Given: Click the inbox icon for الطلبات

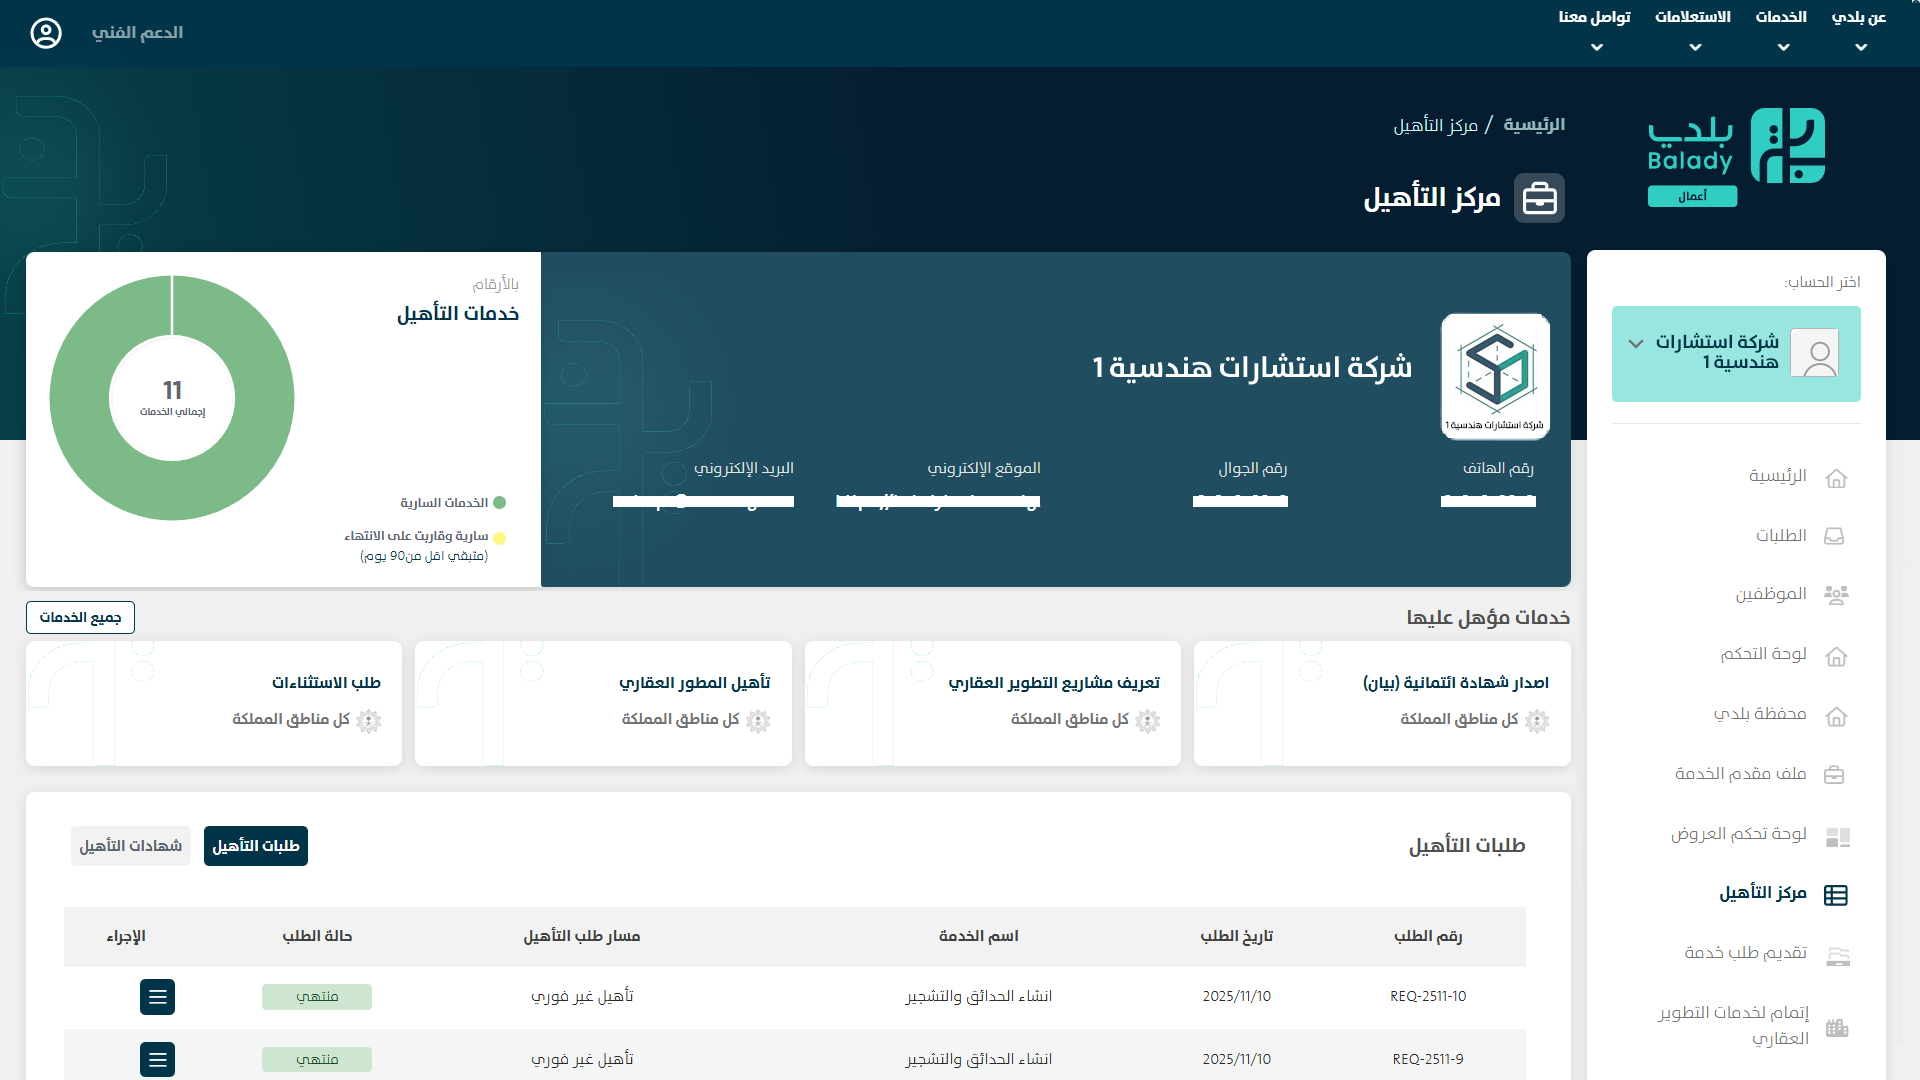Looking at the screenshot, I should [1834, 536].
